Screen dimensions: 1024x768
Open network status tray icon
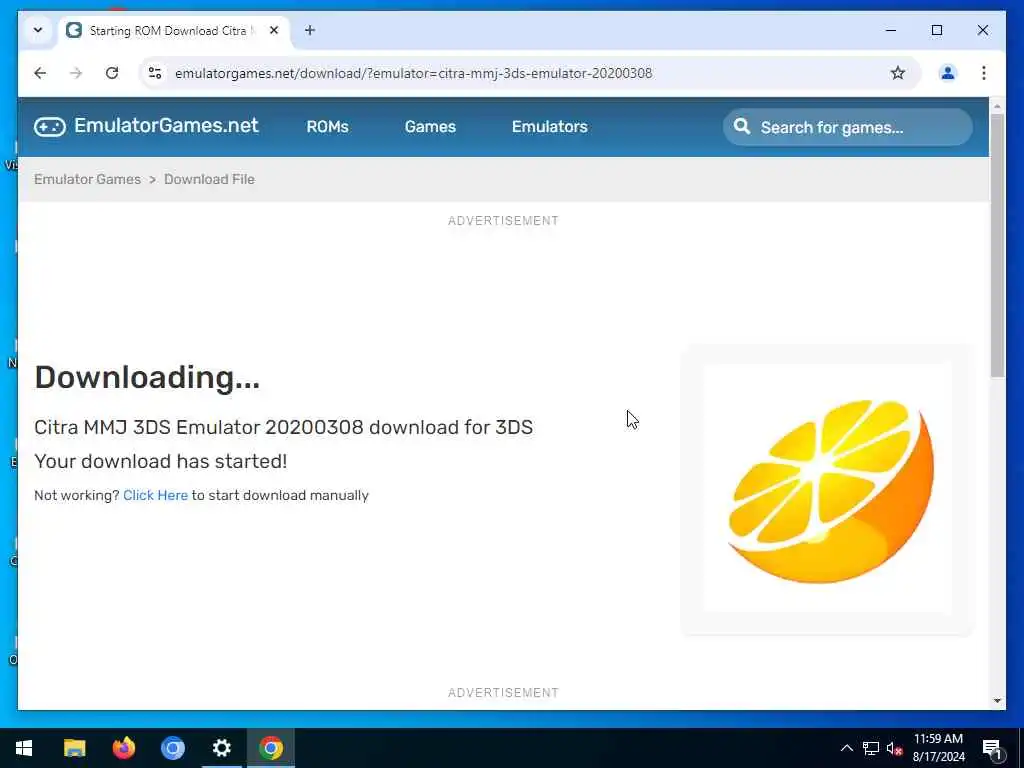click(870, 748)
